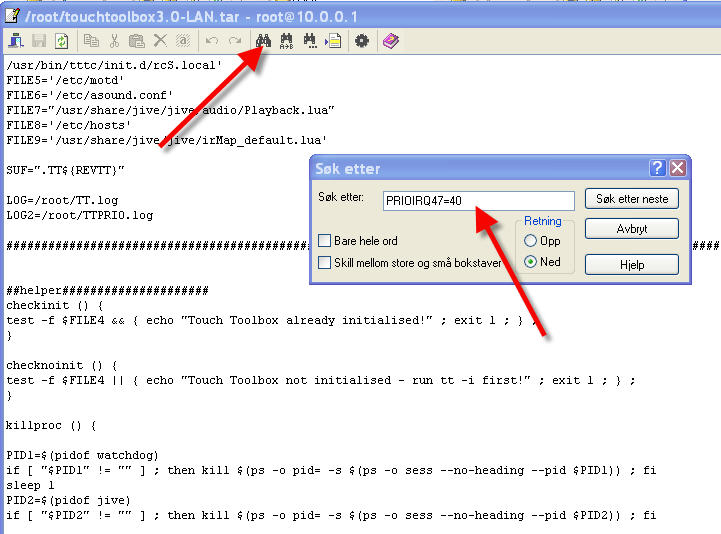Click the Copy icon in toolbar
This screenshot has width=721, height=534.
pos(91,41)
